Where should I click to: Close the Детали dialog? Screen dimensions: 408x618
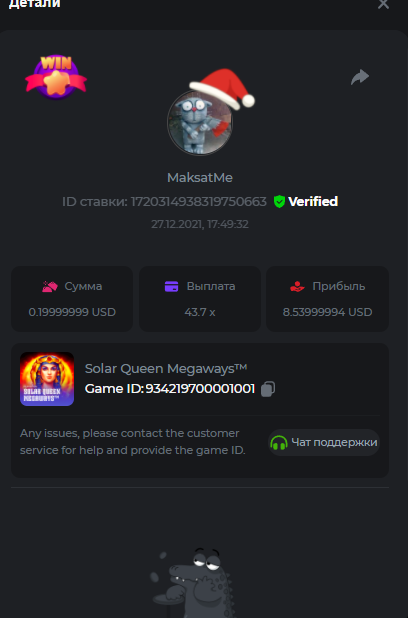[x=383, y=4]
